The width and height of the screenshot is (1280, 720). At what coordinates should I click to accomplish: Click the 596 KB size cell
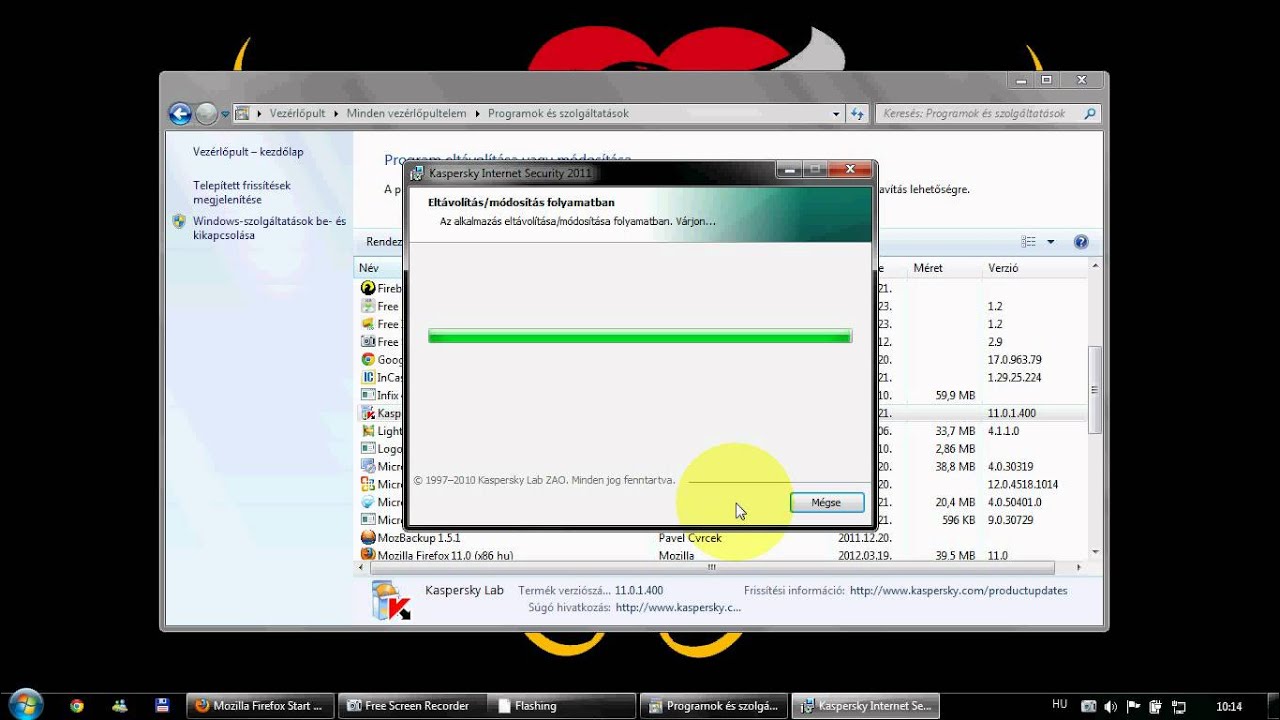pyautogui.click(x=957, y=520)
